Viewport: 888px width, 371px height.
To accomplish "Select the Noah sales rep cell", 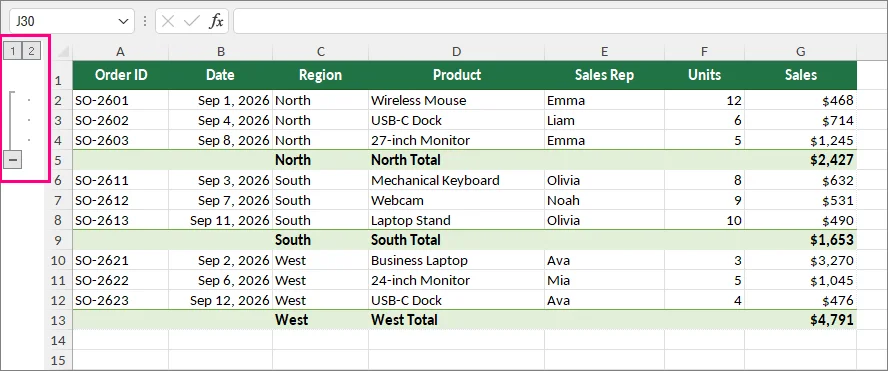I will pyautogui.click(x=604, y=201).
